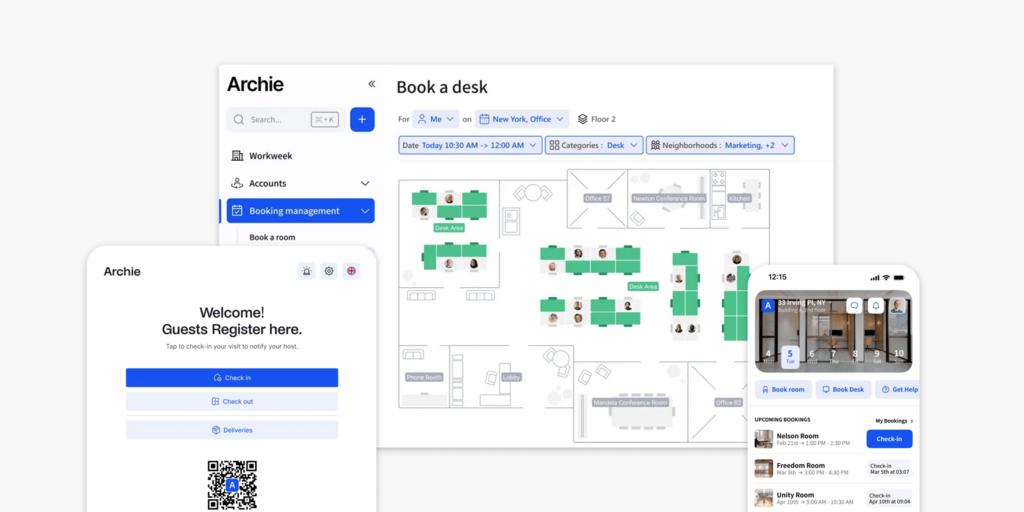Click the alarm siren icon on kiosk

coord(307,271)
